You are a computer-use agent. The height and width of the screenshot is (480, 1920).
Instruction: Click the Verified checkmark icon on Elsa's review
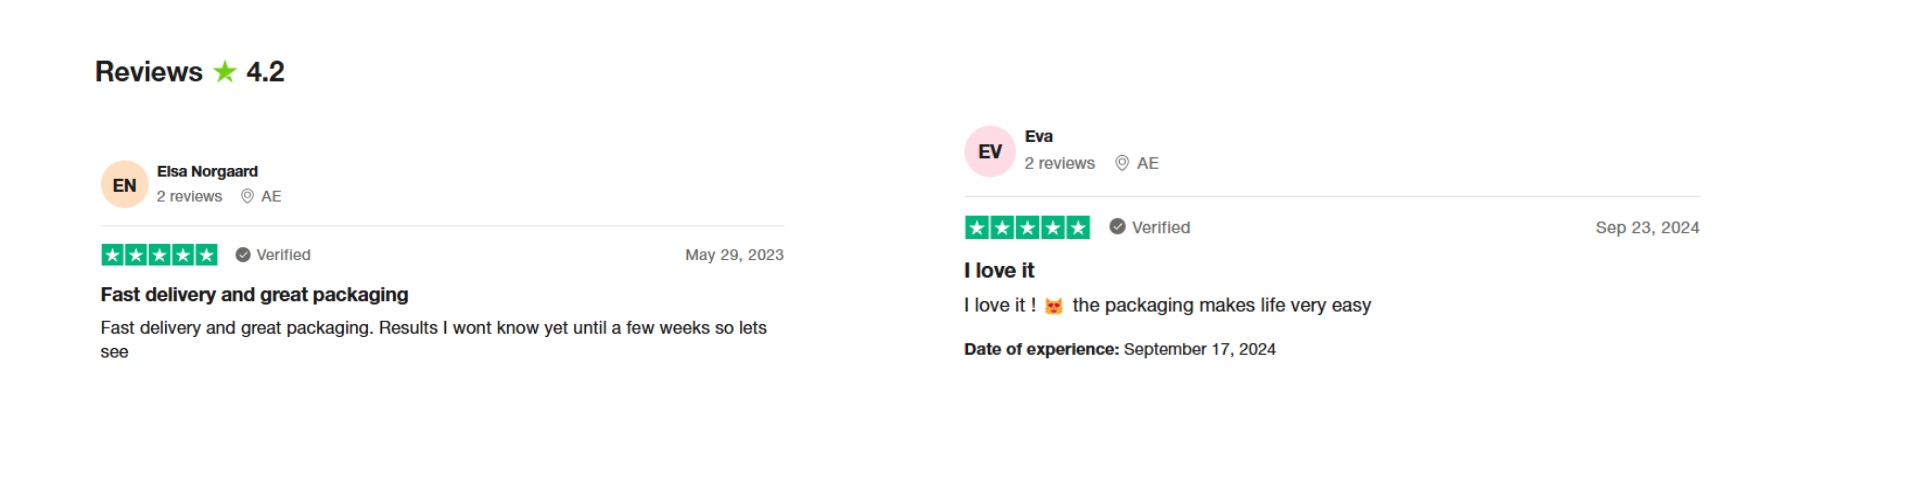[x=243, y=255]
